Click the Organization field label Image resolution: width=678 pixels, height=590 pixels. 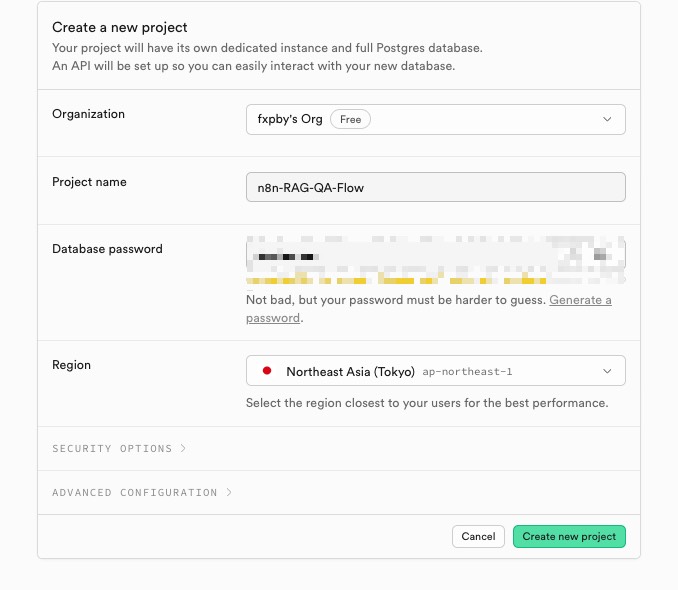88,114
